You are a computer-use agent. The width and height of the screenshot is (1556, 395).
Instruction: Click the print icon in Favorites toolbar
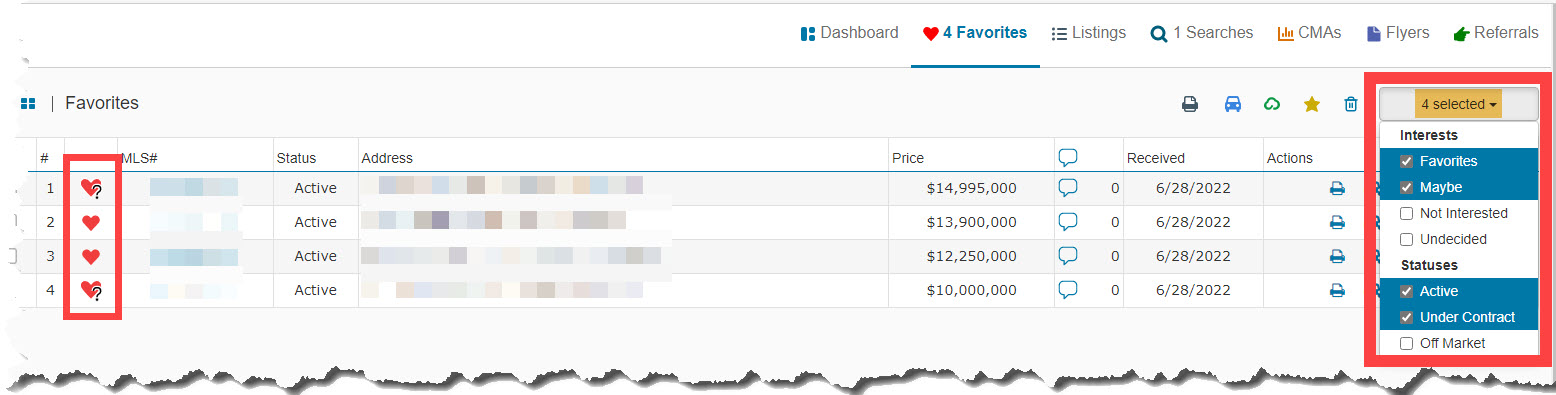1190,104
